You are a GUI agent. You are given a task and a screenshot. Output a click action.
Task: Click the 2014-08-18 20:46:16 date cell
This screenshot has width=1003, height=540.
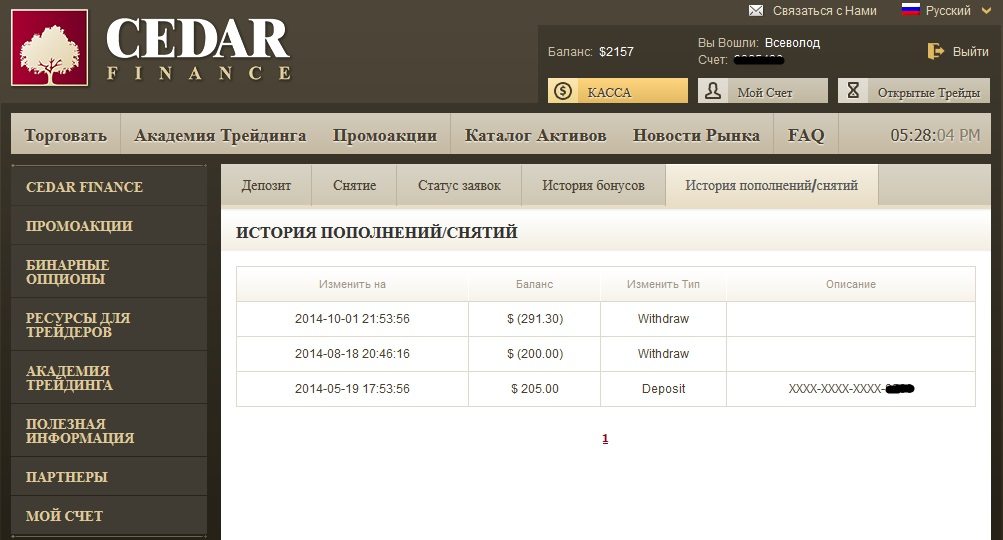(x=352, y=354)
